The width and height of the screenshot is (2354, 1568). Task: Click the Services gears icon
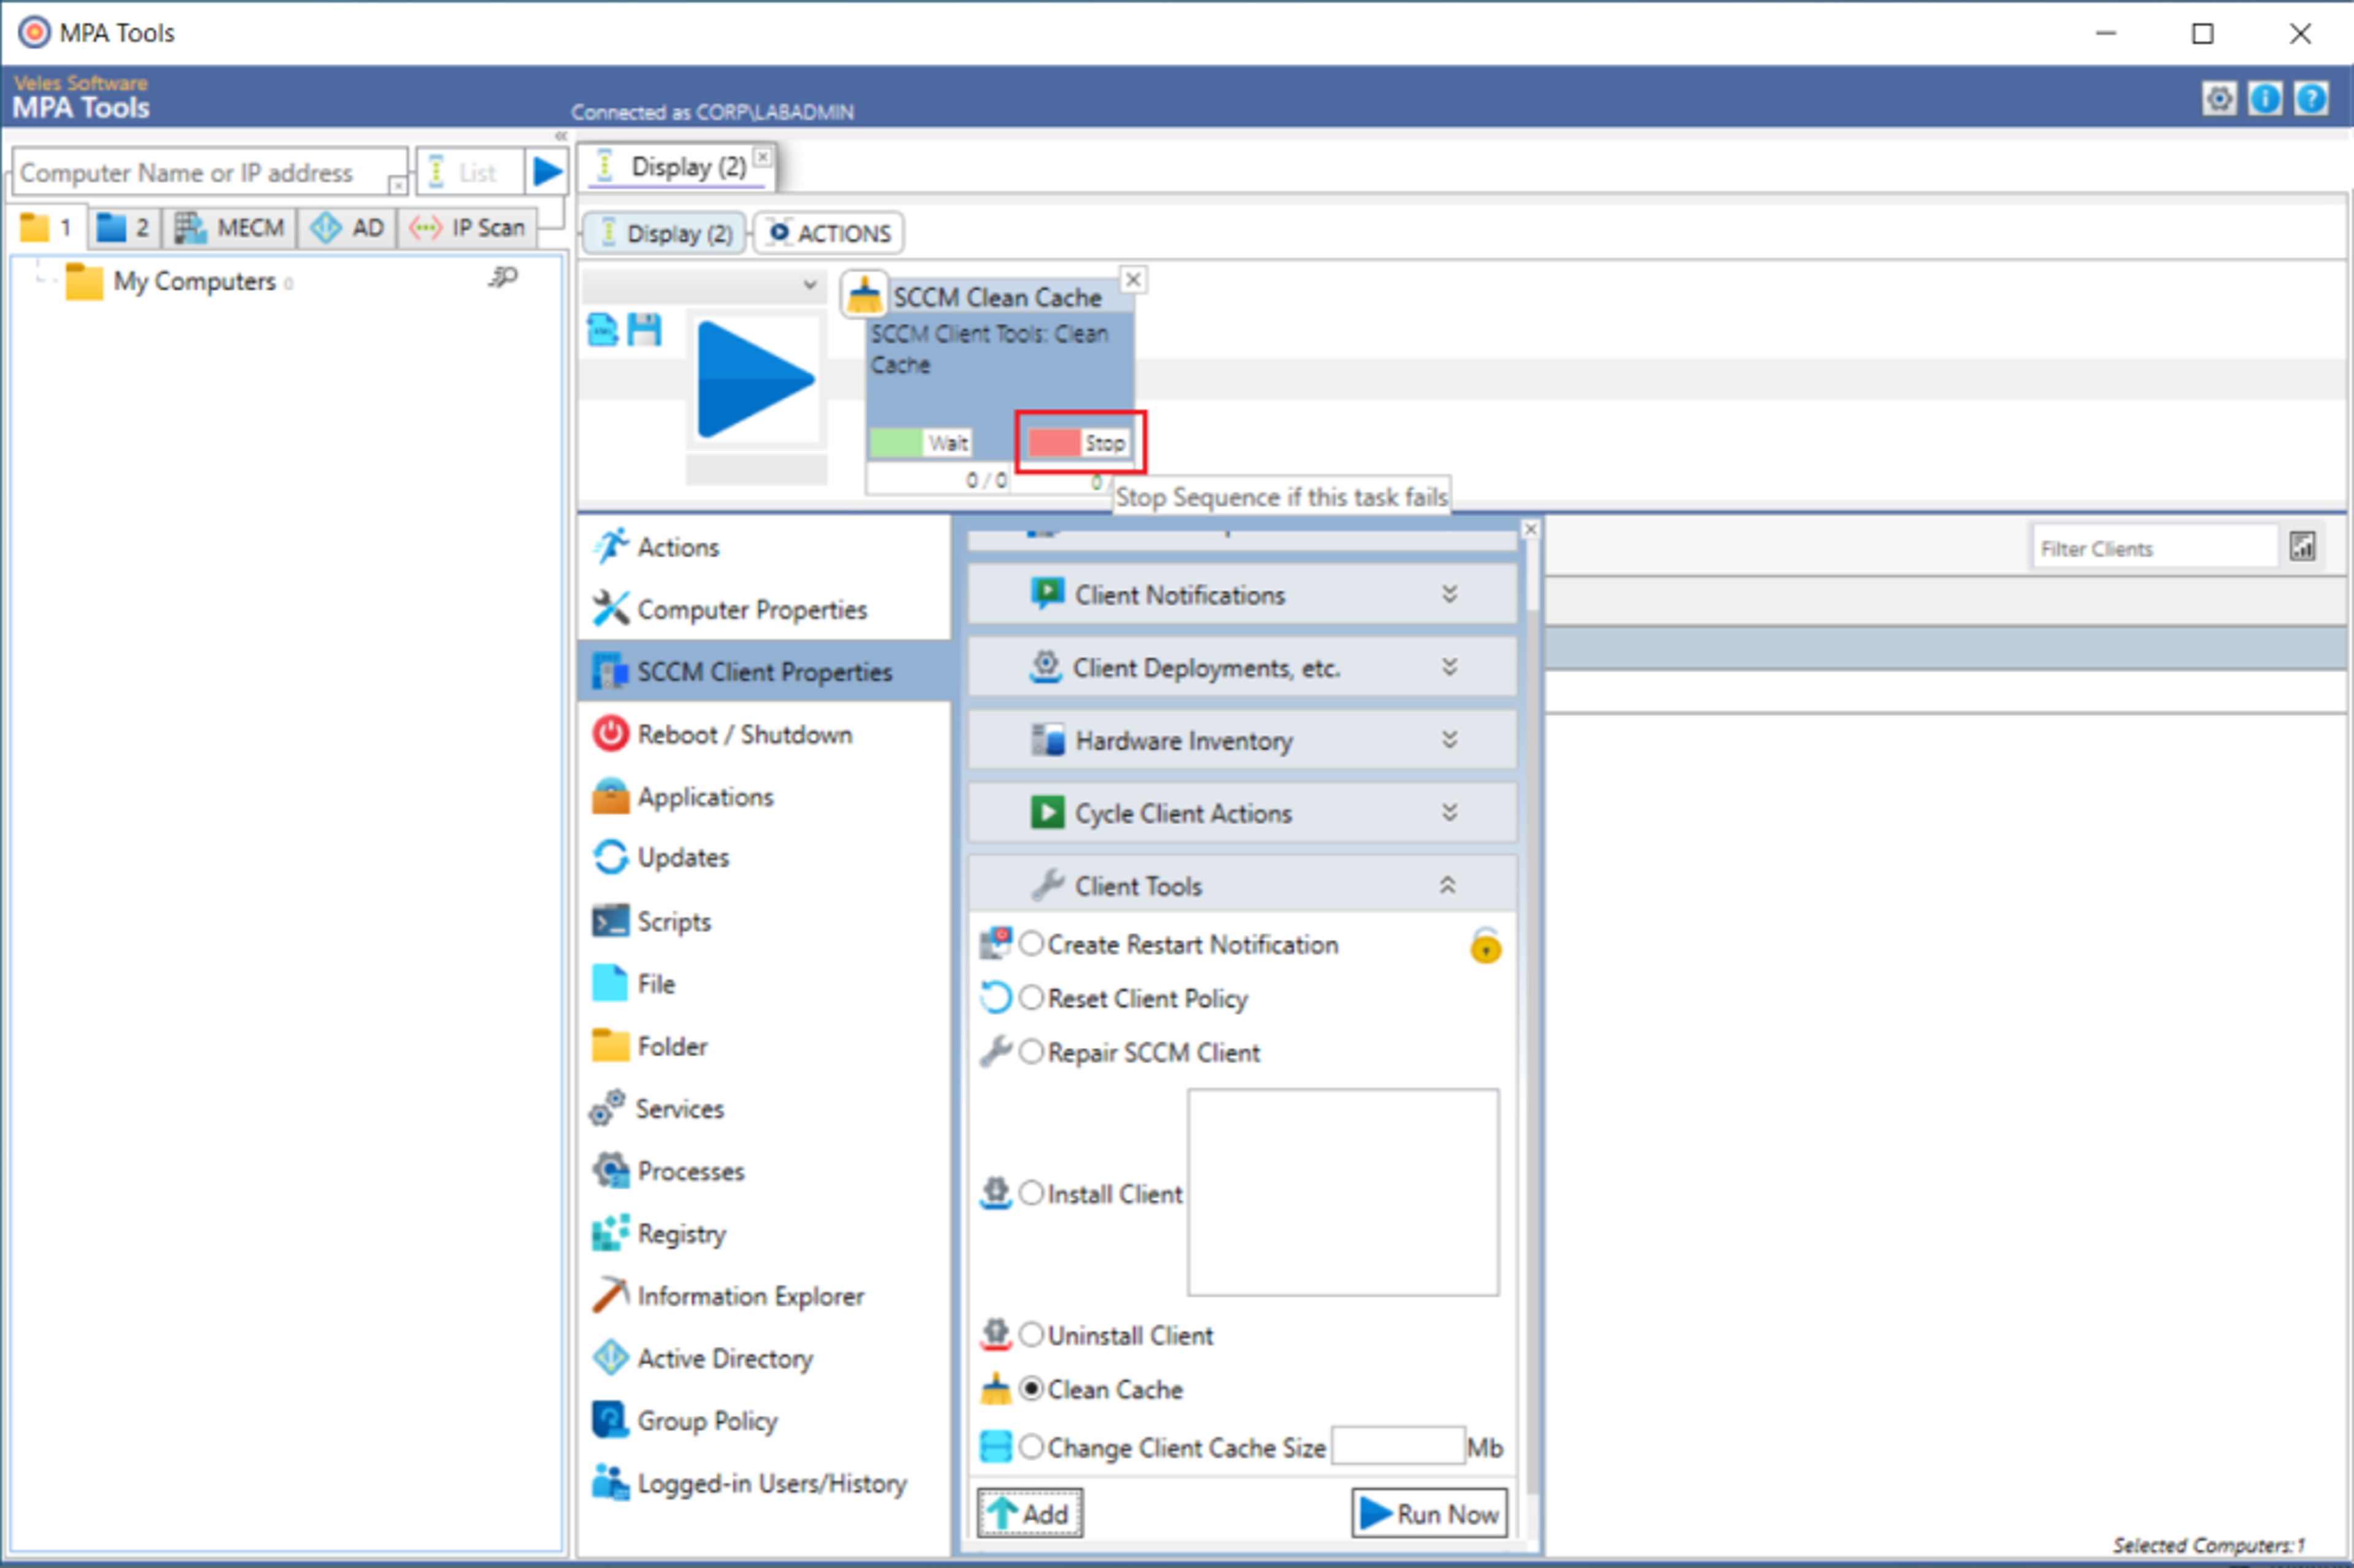pos(608,1108)
